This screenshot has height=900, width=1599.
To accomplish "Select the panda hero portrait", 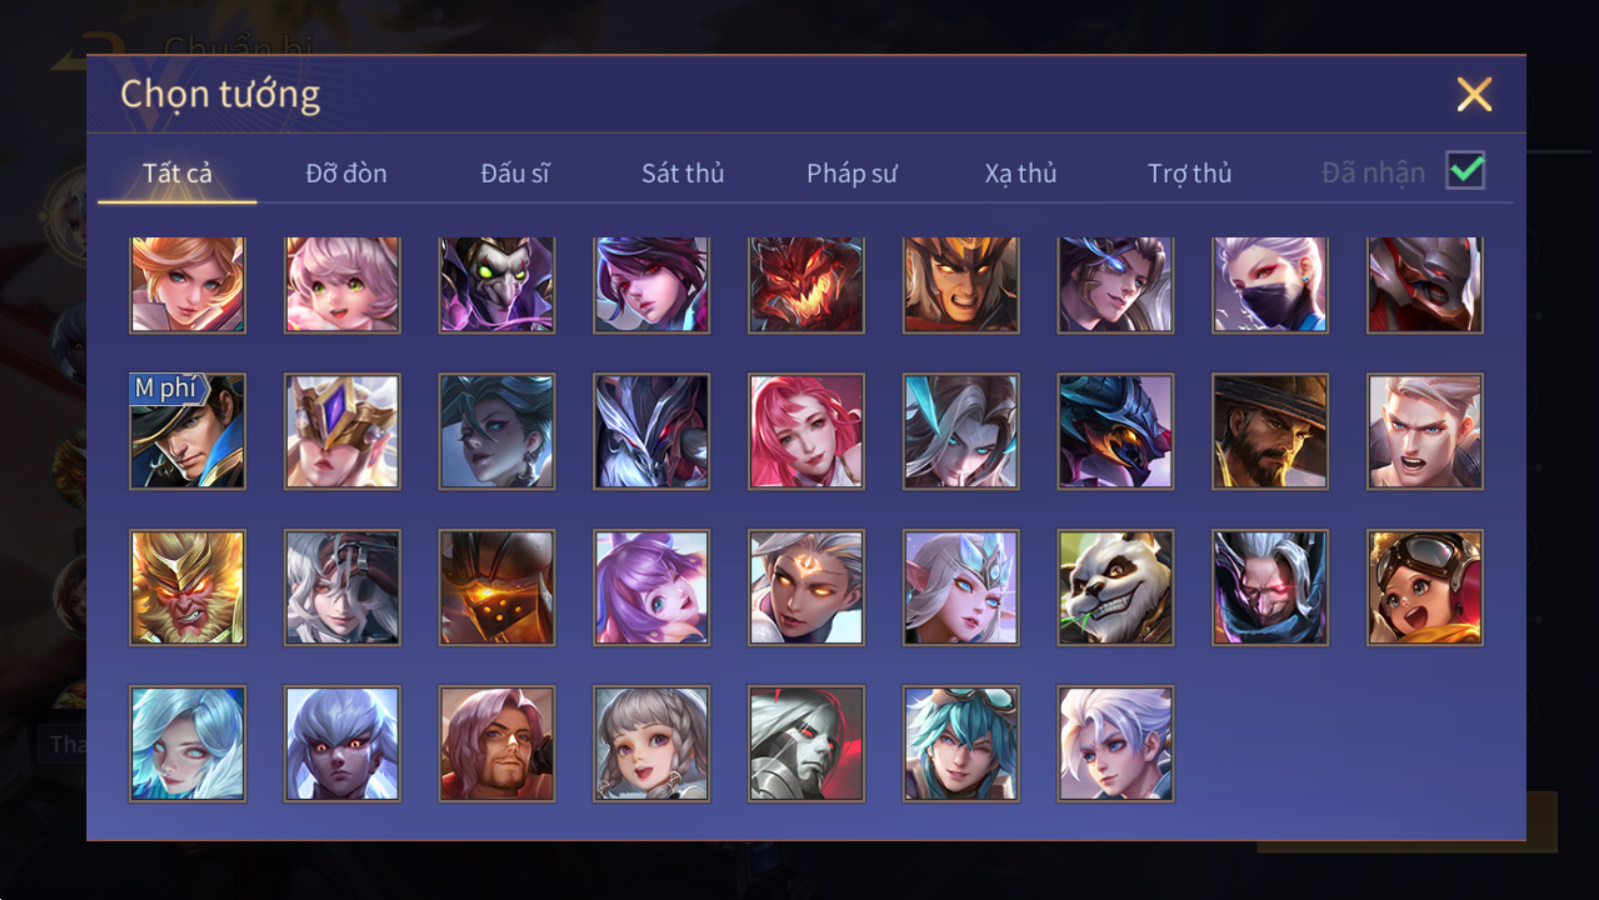I will coord(1115,587).
